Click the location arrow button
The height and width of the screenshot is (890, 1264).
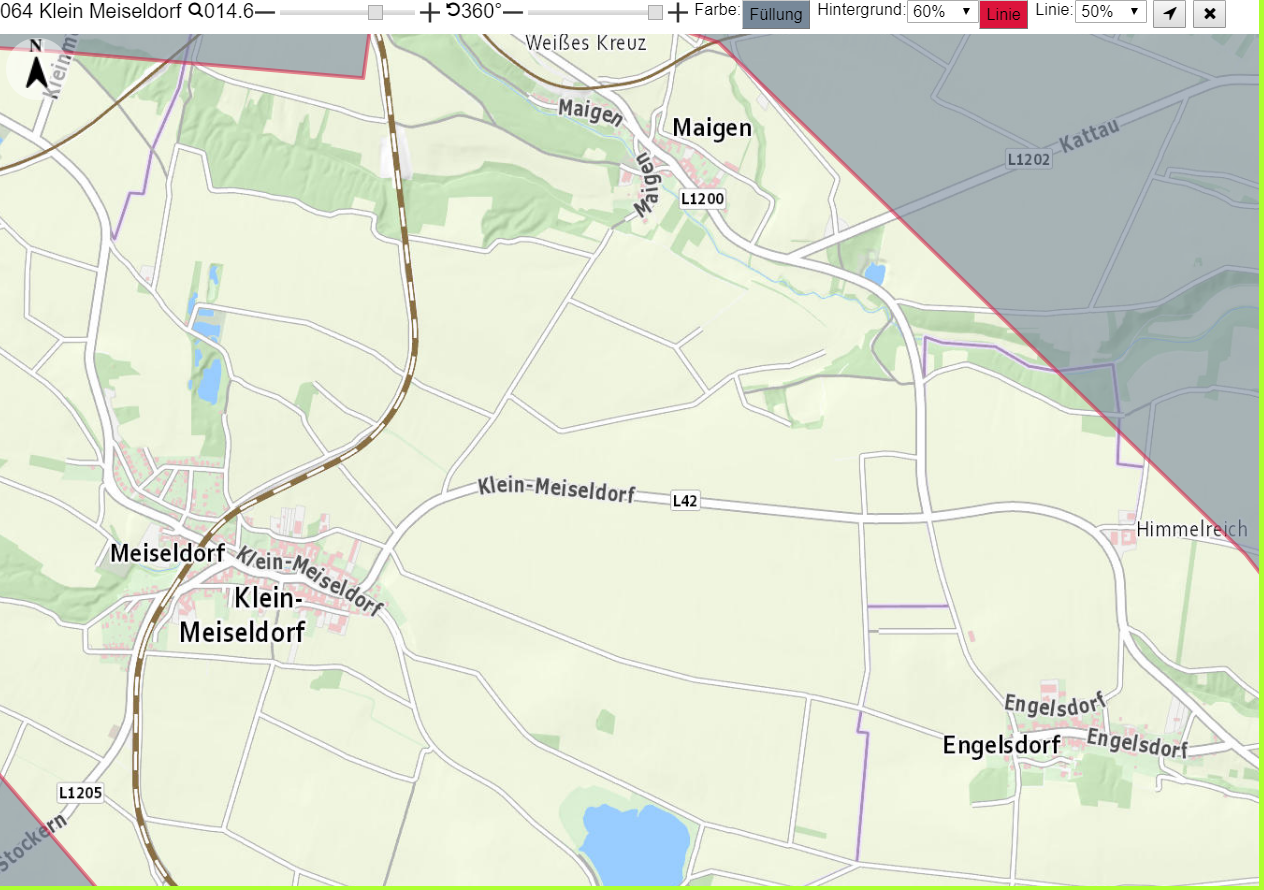1170,13
